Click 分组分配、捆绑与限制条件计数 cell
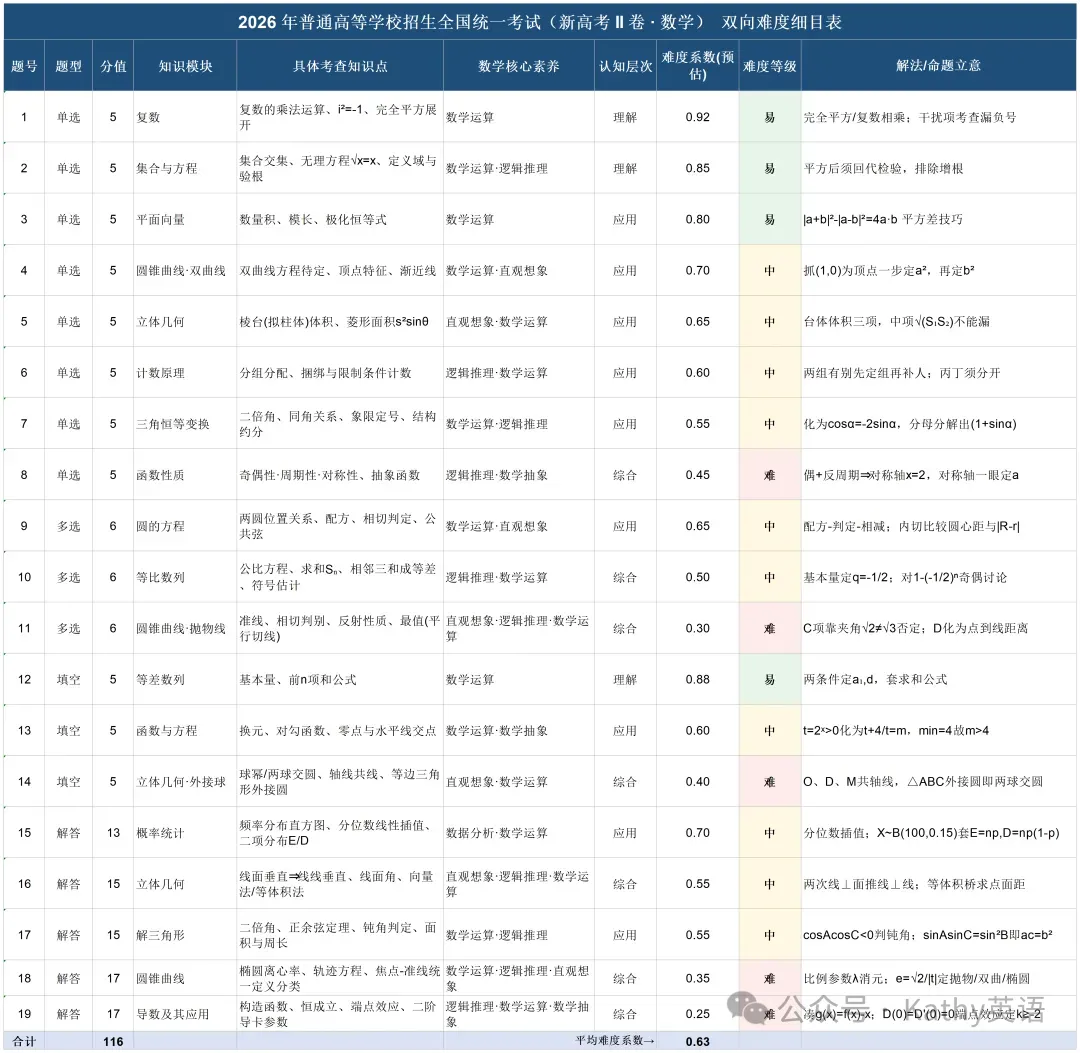The image size is (1080, 1053). point(340,373)
